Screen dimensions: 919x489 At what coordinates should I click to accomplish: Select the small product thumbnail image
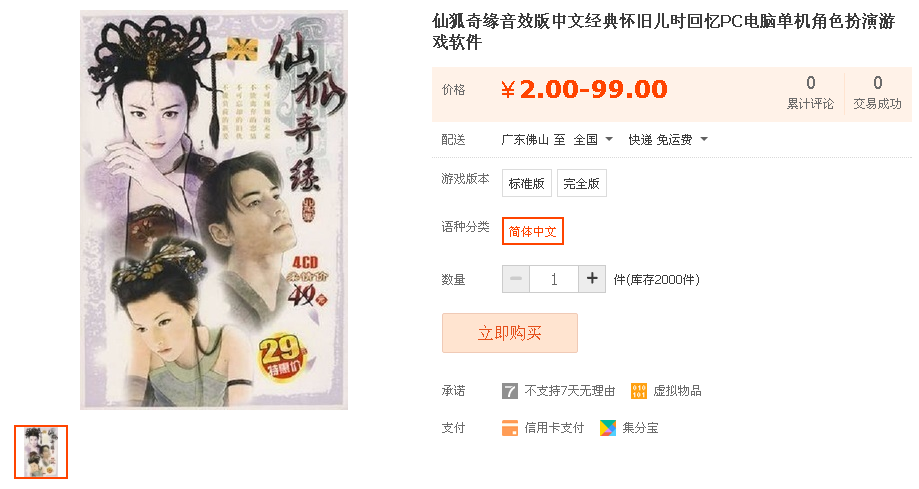[41, 451]
